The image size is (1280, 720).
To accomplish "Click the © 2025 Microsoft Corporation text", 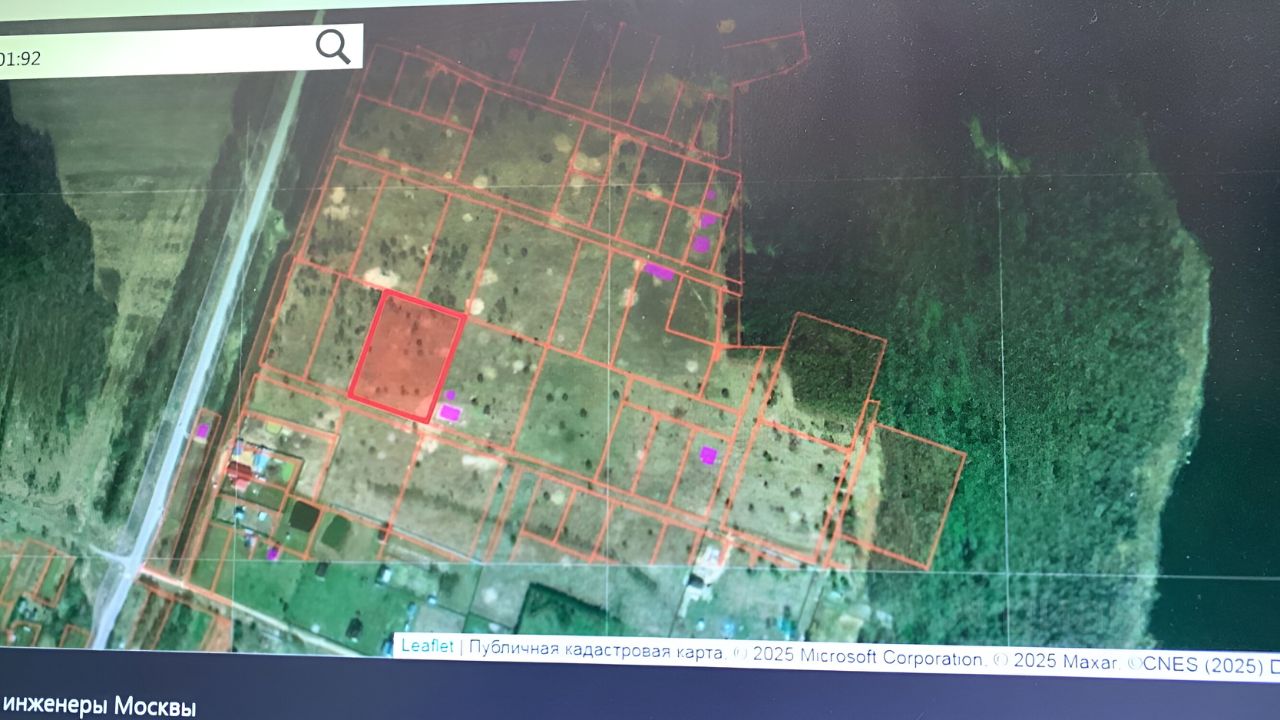I will (860, 659).
